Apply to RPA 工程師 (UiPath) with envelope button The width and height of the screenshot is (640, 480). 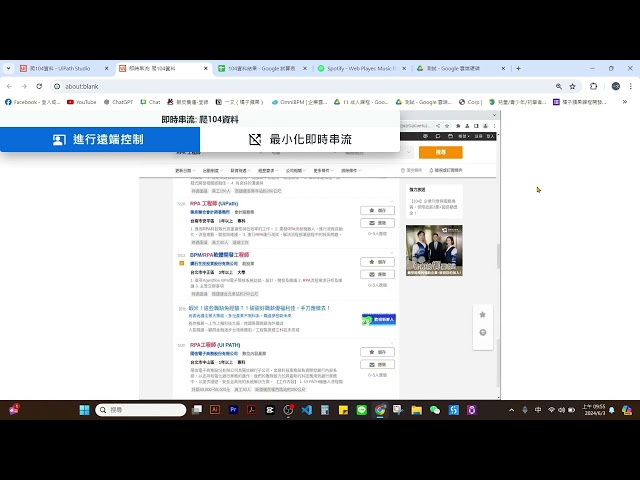pyautogui.click(x=378, y=223)
